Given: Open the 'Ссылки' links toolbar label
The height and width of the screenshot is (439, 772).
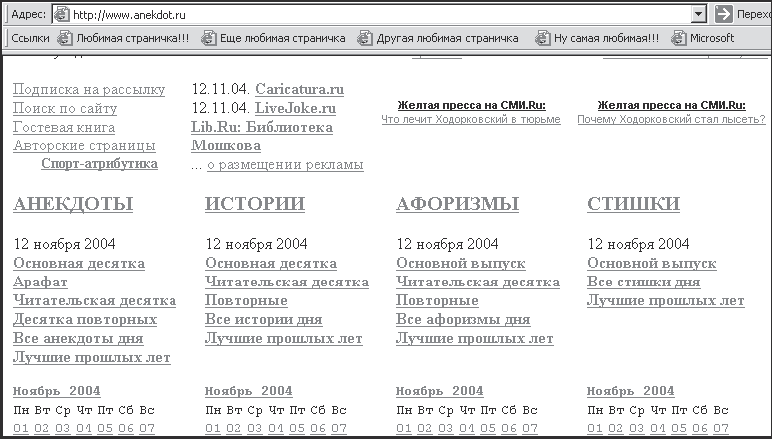Looking at the screenshot, I should [30, 38].
